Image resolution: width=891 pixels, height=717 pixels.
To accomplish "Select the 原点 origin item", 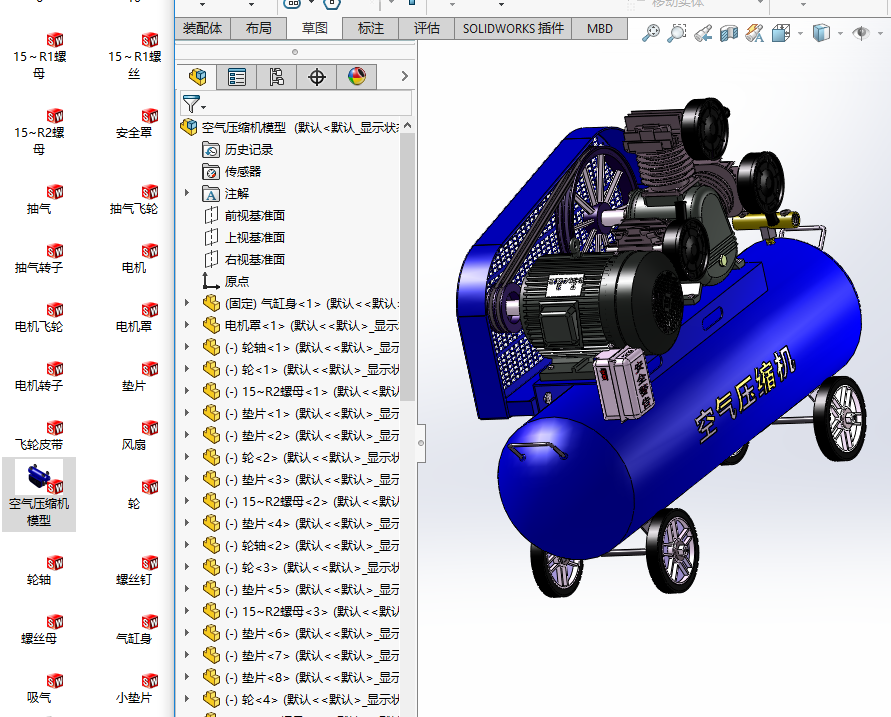I will (x=237, y=281).
